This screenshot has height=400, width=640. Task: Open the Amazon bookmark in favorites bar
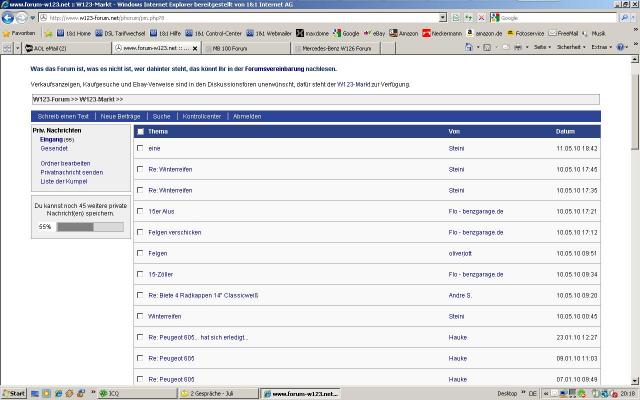pyautogui.click(x=404, y=32)
